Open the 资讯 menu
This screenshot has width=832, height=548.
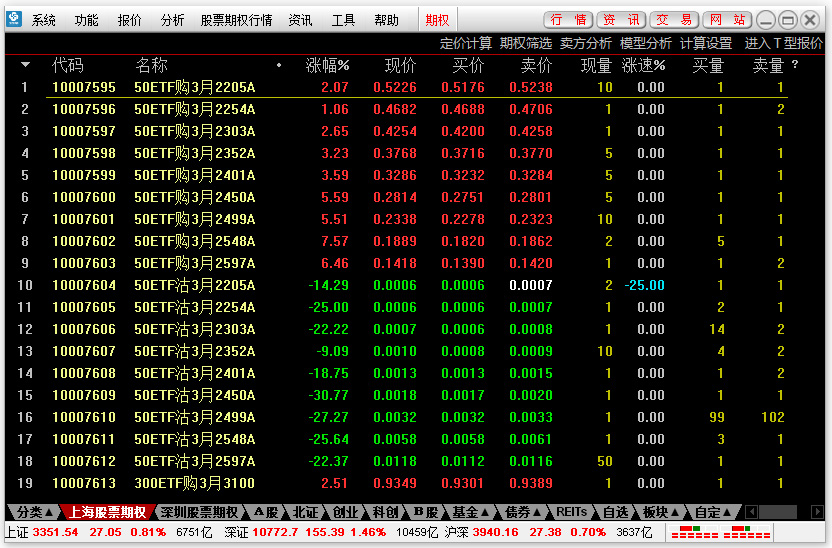[300, 20]
